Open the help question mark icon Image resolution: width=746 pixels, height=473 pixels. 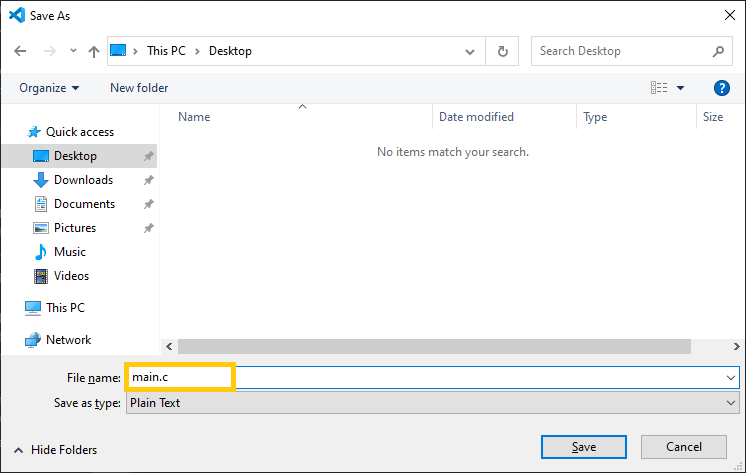coord(721,88)
